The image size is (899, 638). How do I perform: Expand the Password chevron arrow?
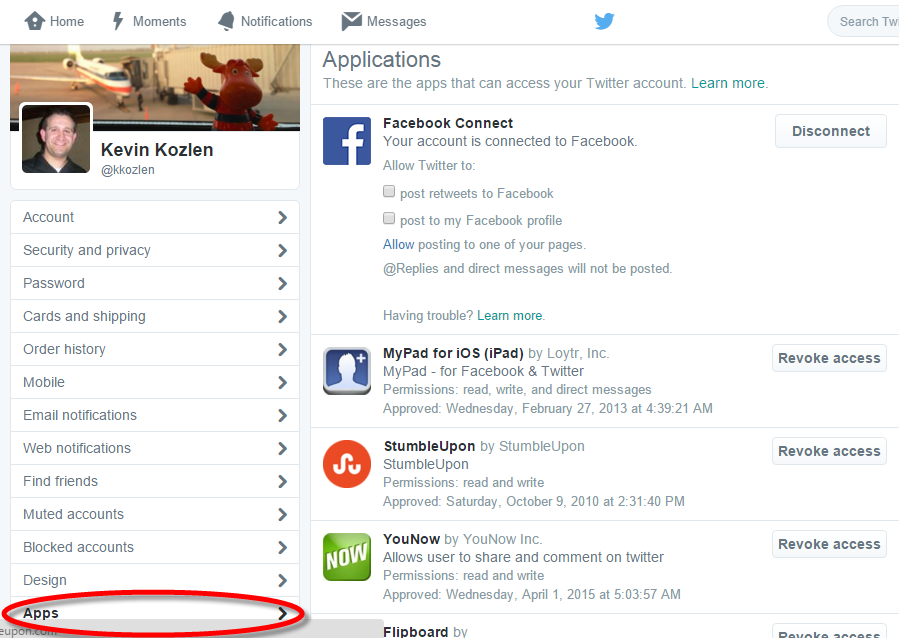click(x=282, y=283)
